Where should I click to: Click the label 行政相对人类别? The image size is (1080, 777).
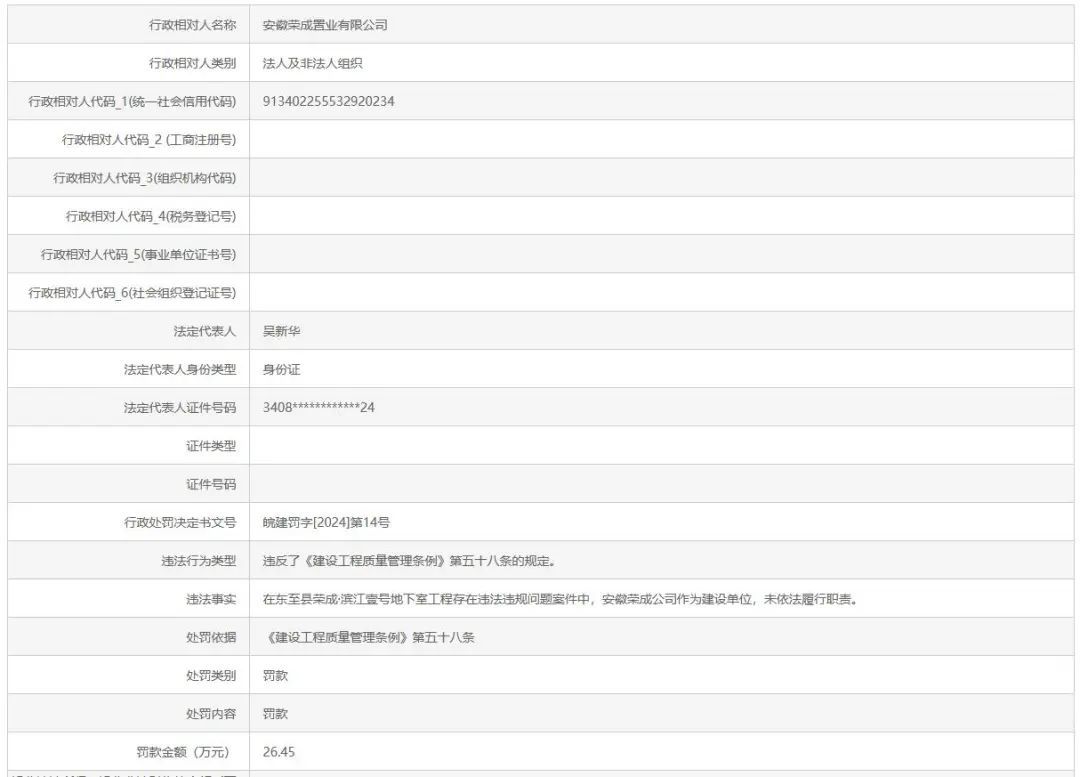point(192,63)
